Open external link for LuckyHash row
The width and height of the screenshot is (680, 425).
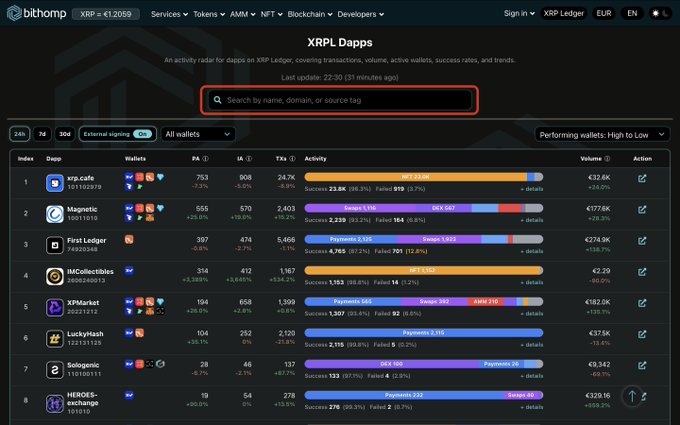[x=642, y=334]
